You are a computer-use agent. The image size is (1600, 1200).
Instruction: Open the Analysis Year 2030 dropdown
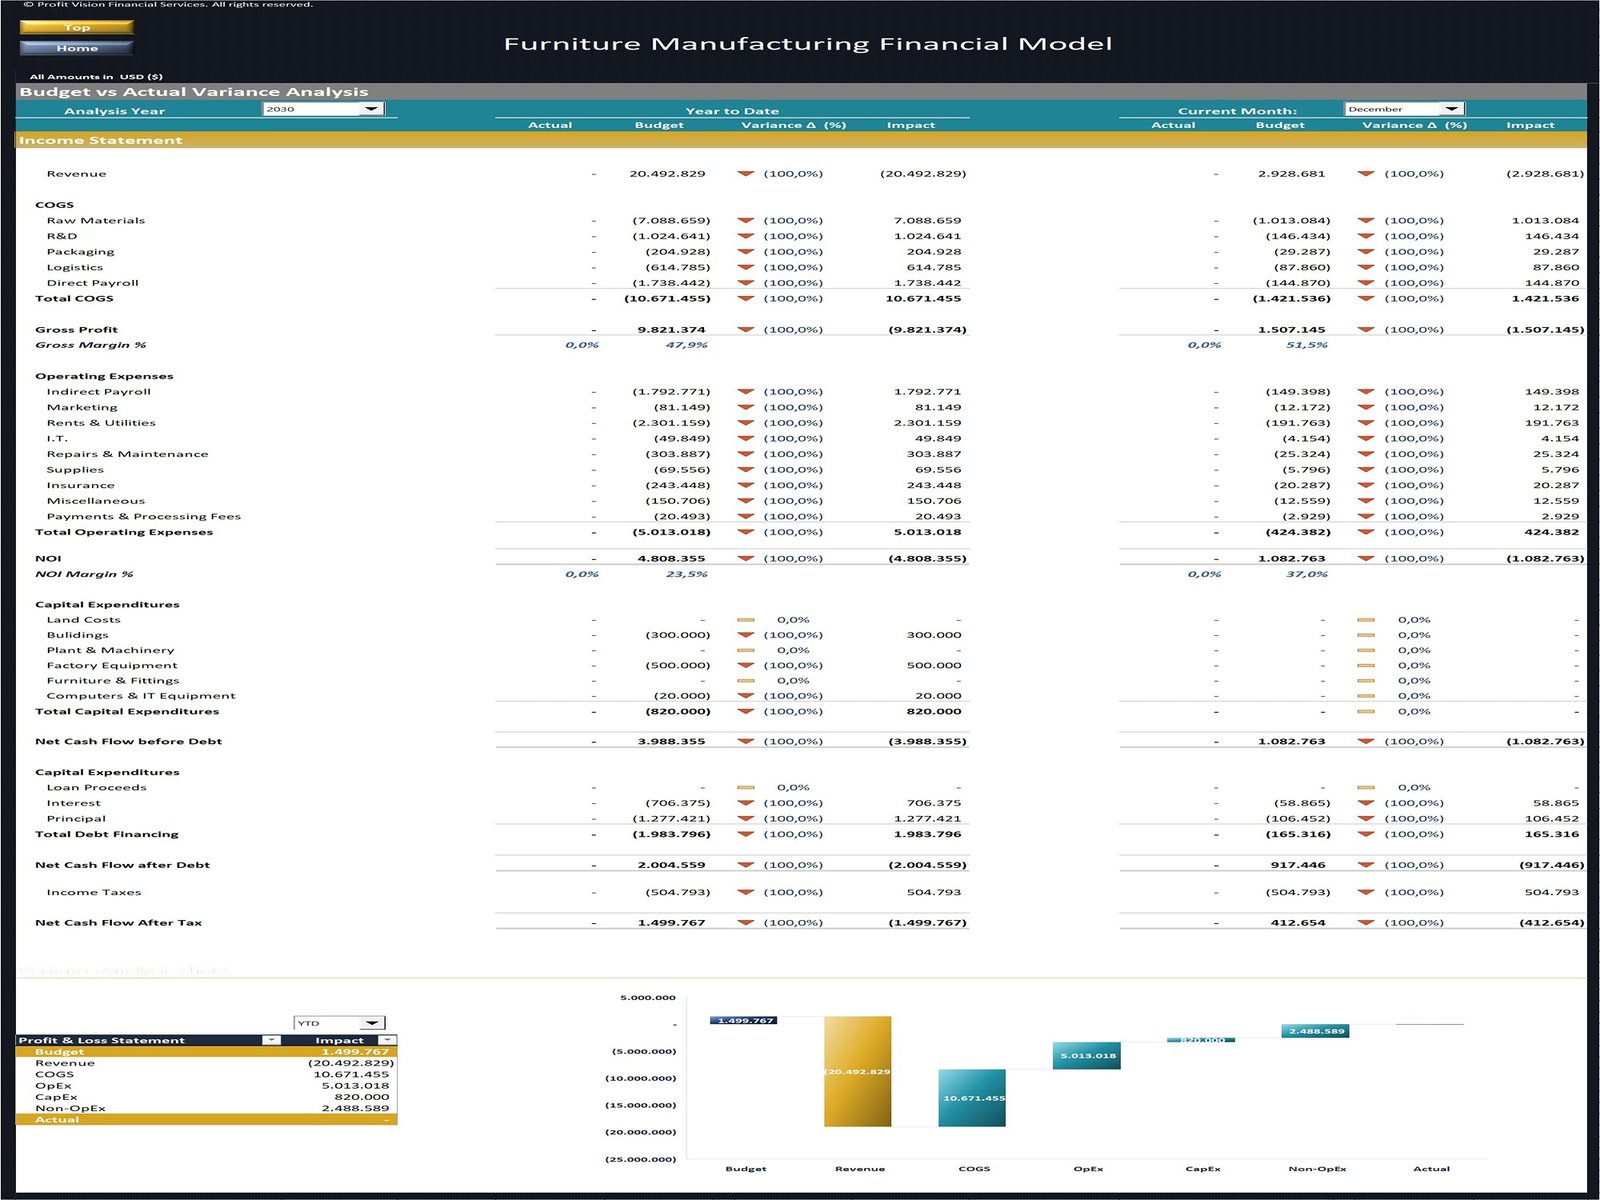coord(371,109)
